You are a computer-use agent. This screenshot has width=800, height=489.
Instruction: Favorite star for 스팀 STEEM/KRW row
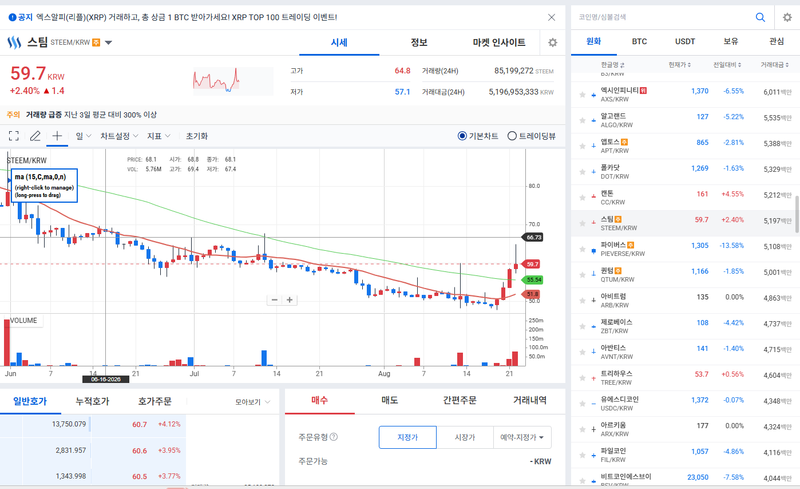point(582,223)
